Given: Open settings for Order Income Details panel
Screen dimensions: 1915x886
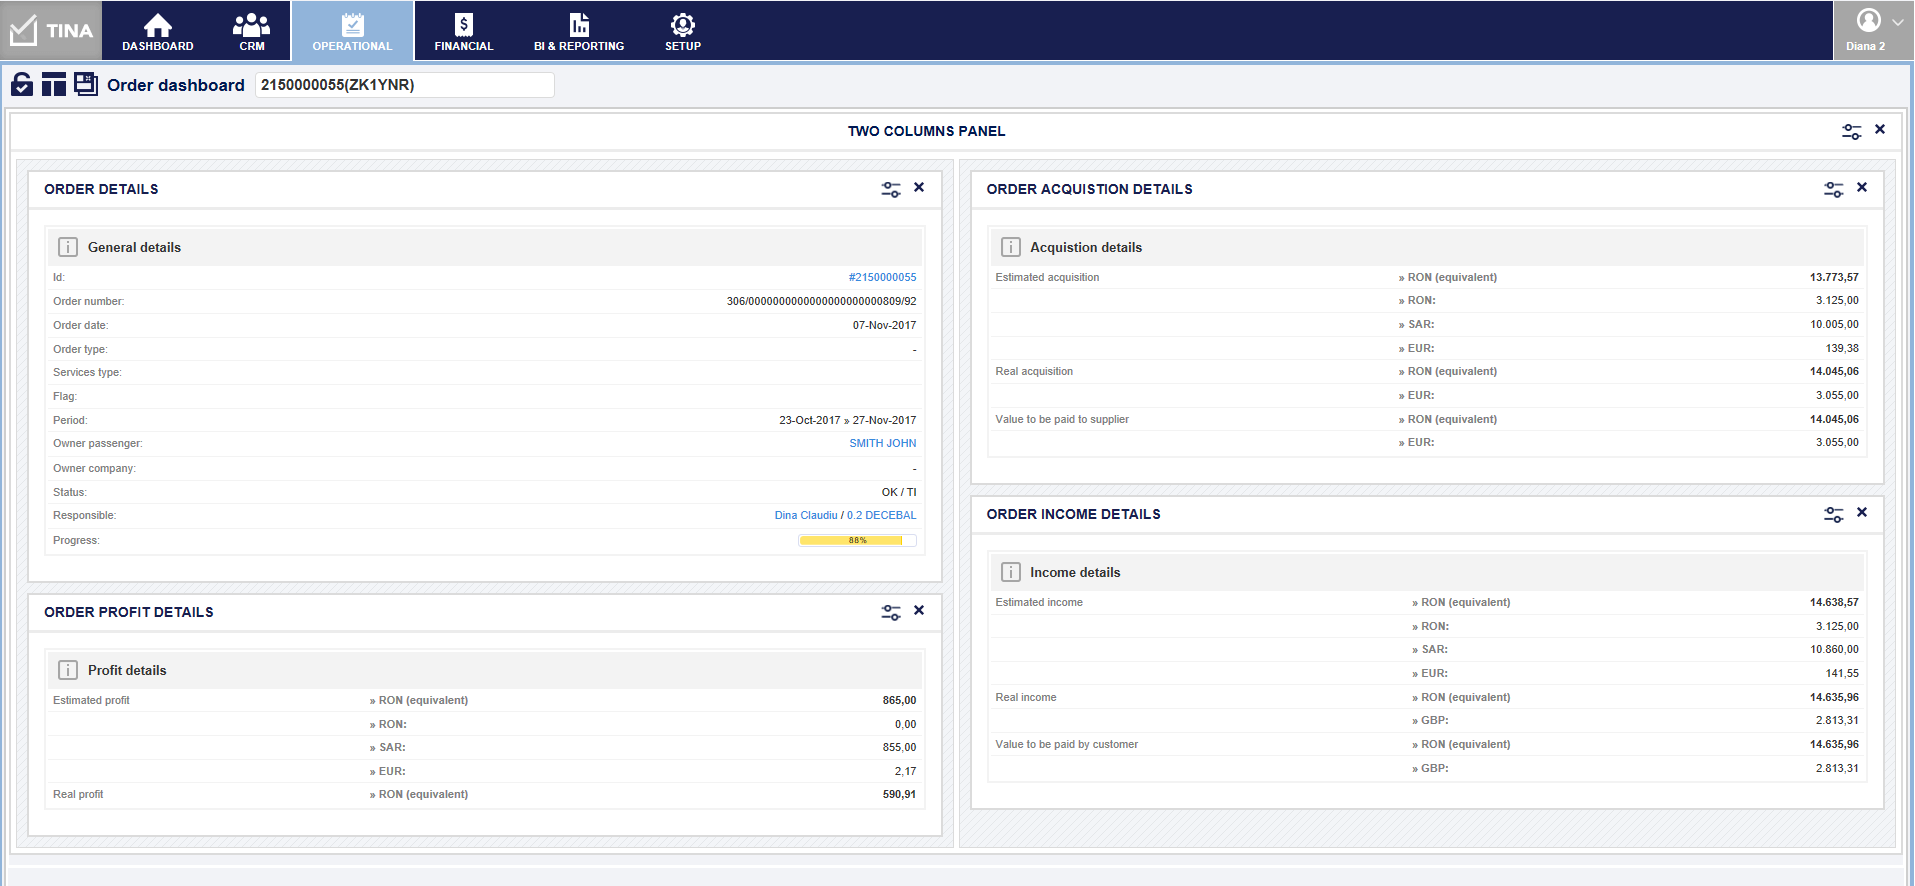Looking at the screenshot, I should 1833,514.
